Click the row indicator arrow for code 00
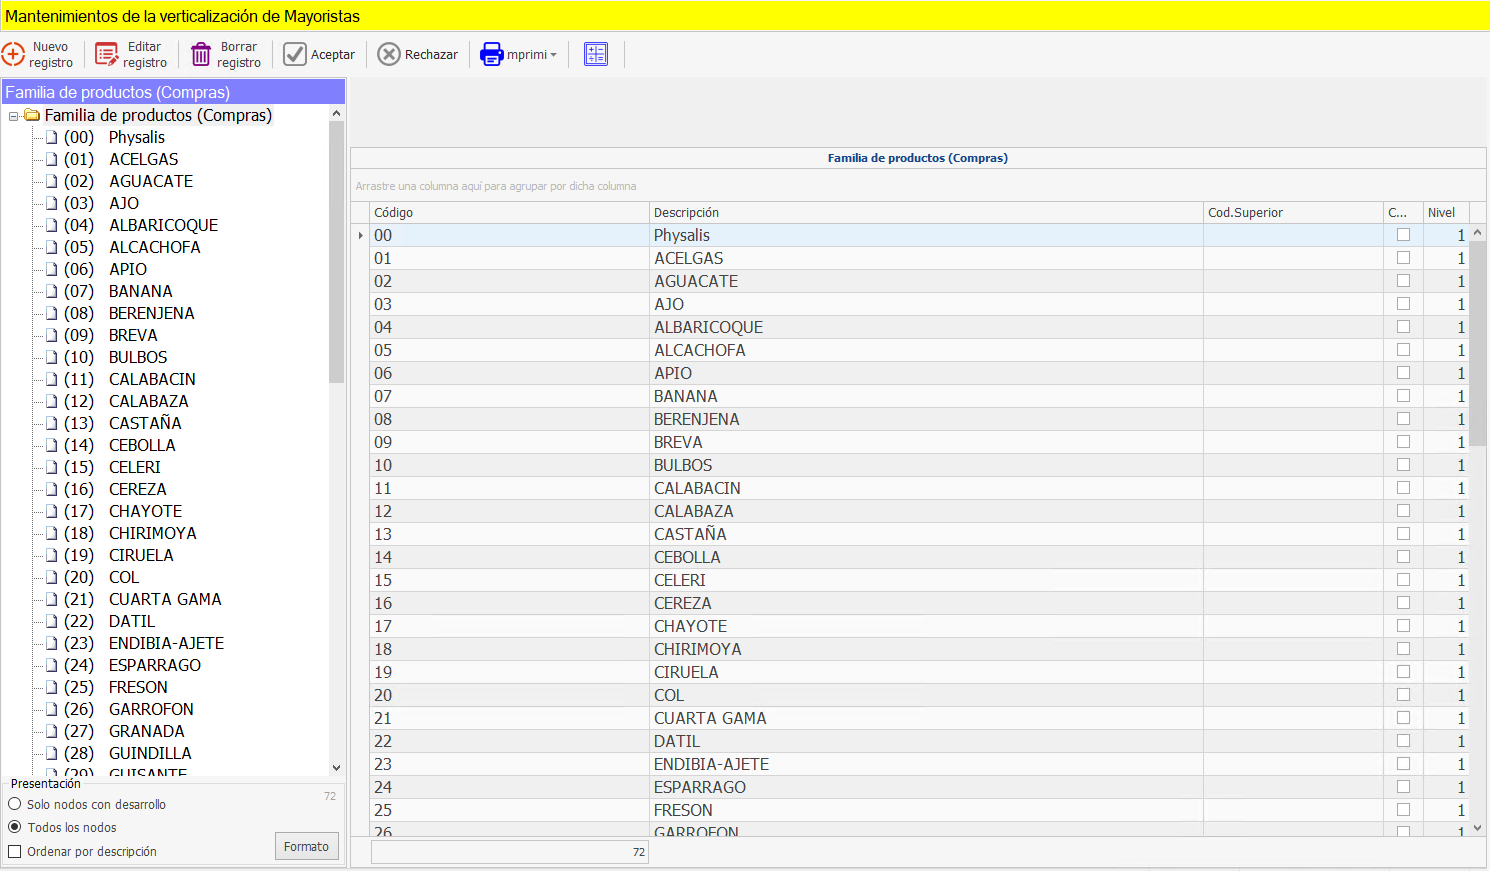 pyautogui.click(x=361, y=235)
